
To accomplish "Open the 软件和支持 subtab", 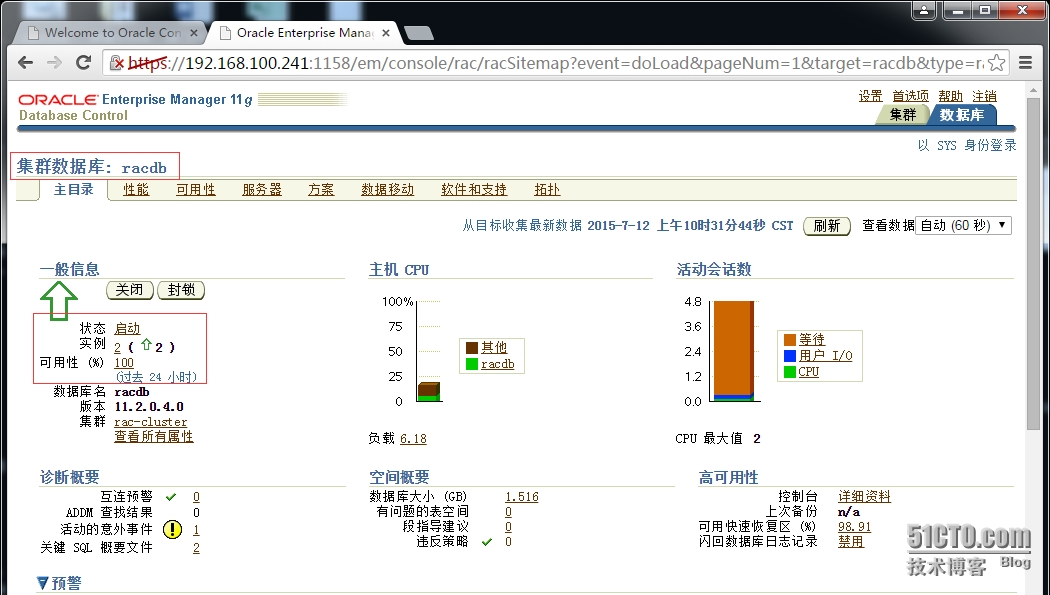I will [x=473, y=189].
